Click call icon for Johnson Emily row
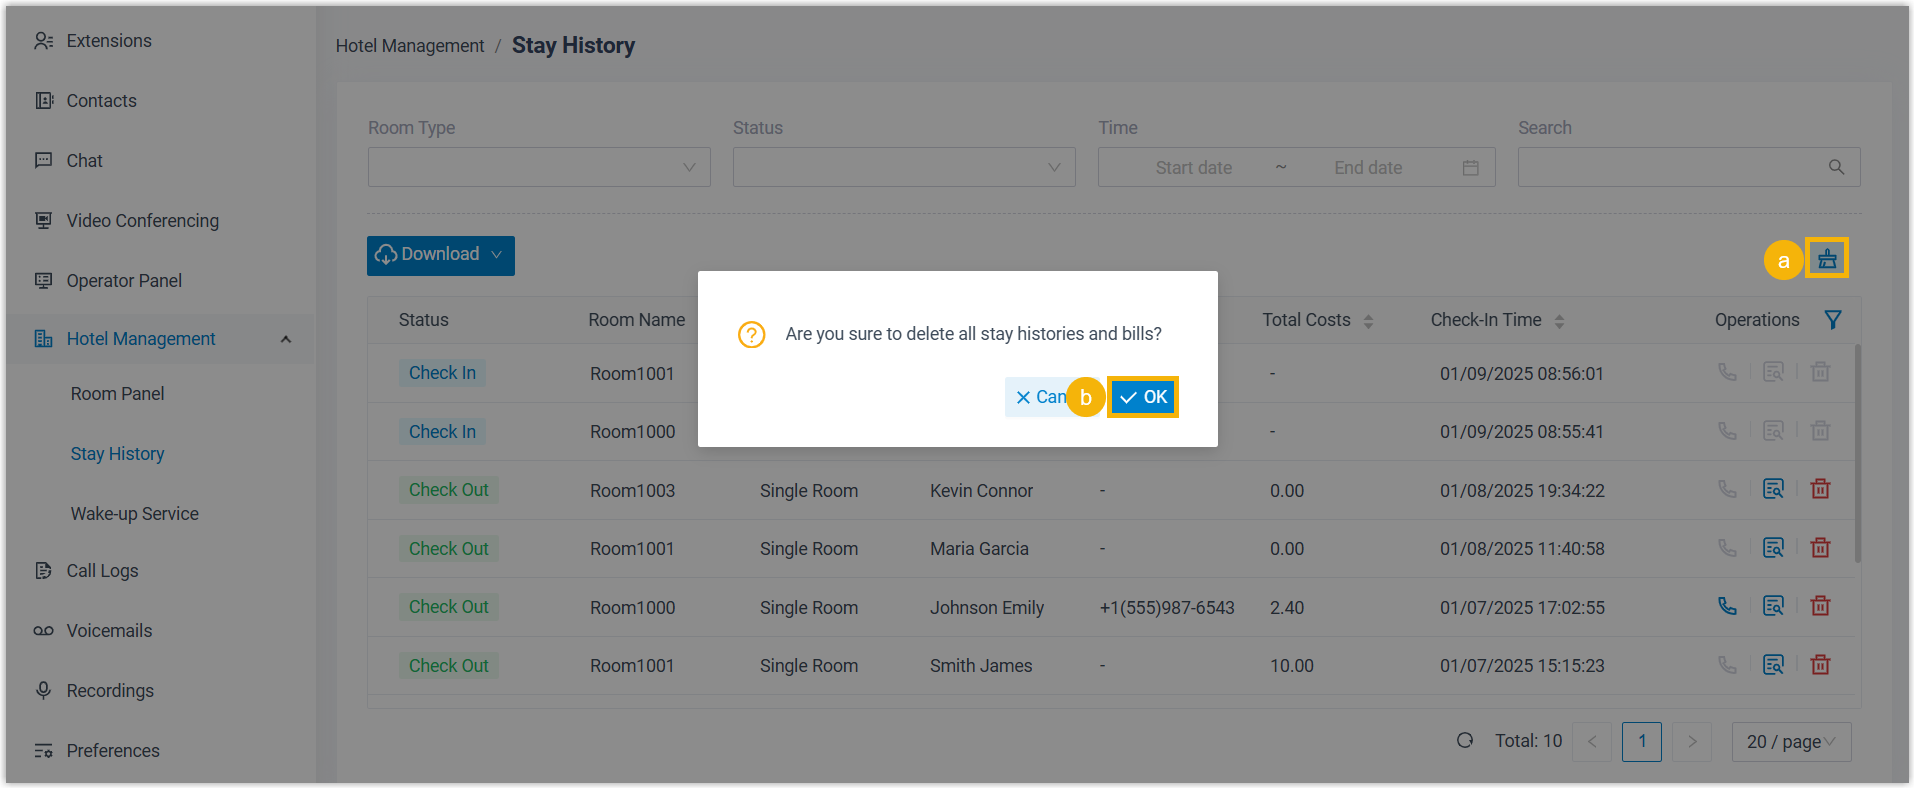 [1727, 607]
